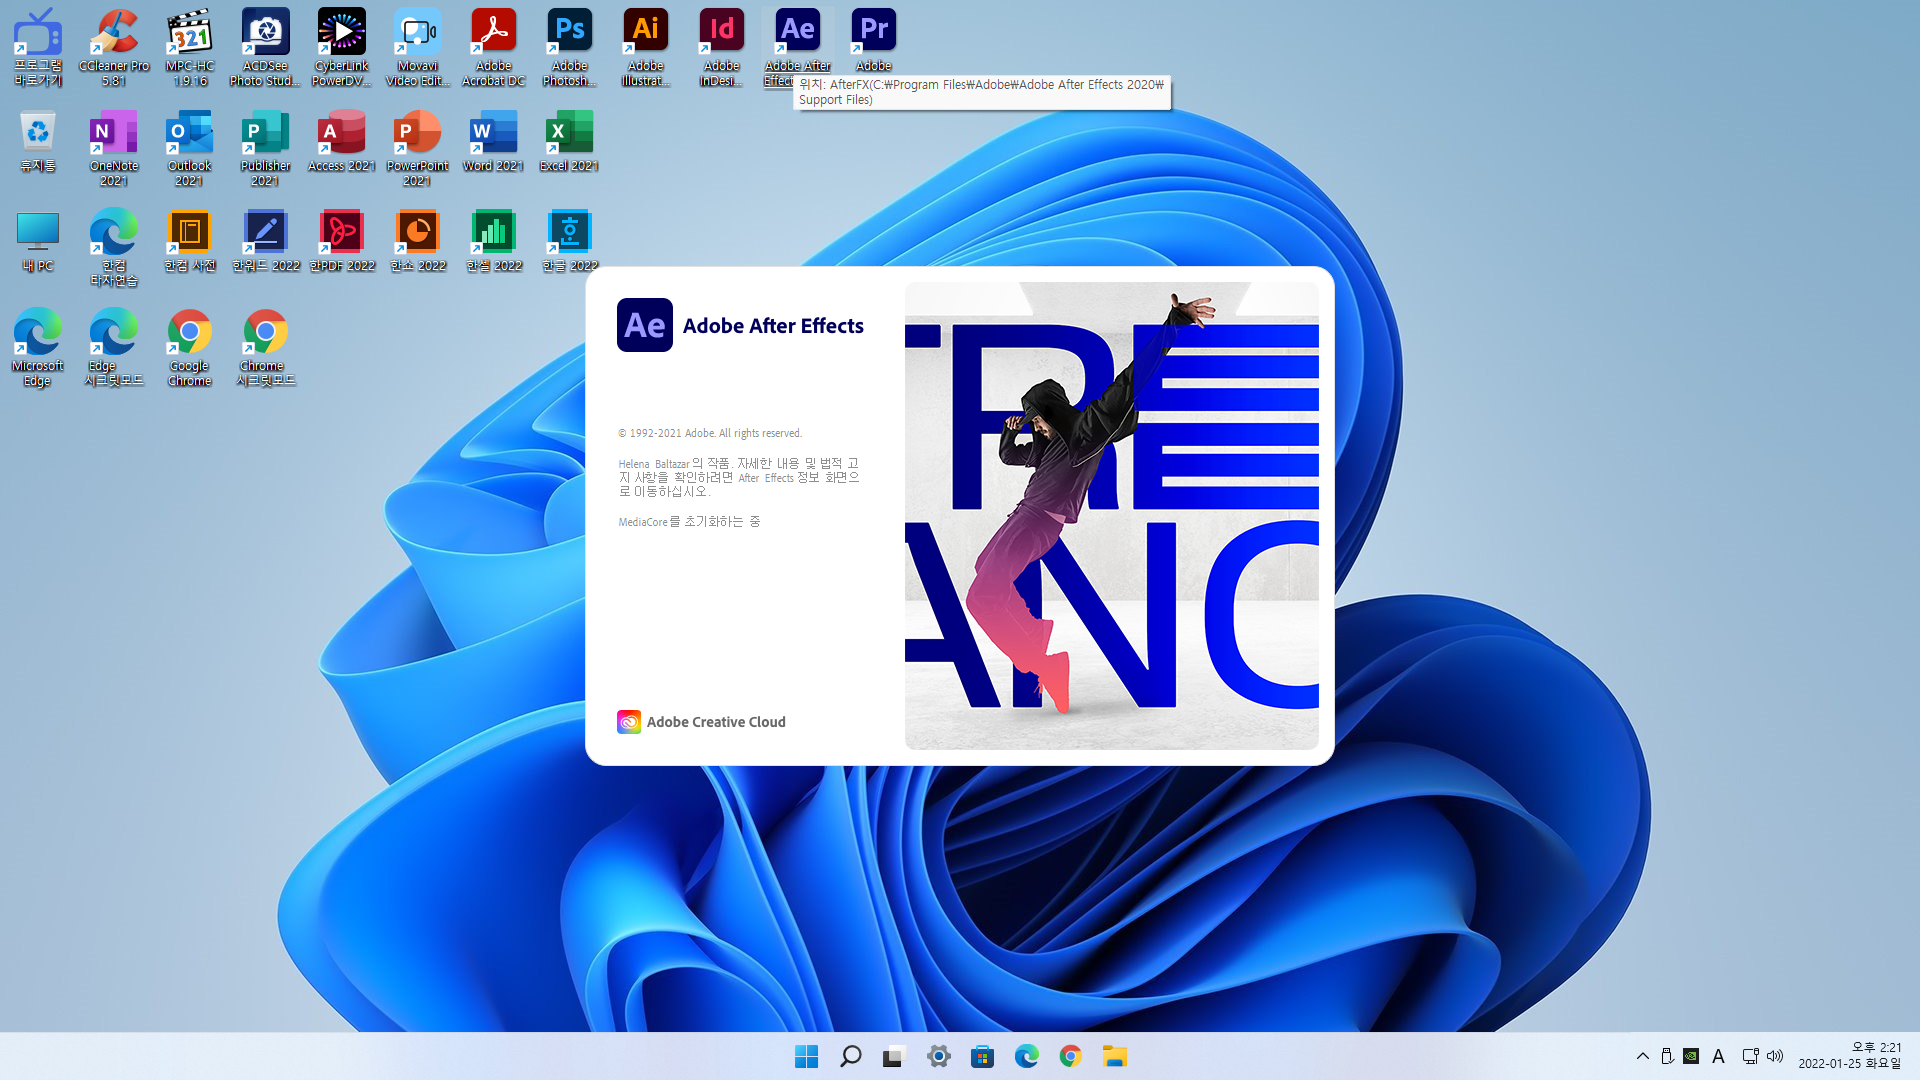The height and width of the screenshot is (1080, 1920).
Task: Open the Windows Start menu button
Action: pyautogui.click(x=806, y=1056)
